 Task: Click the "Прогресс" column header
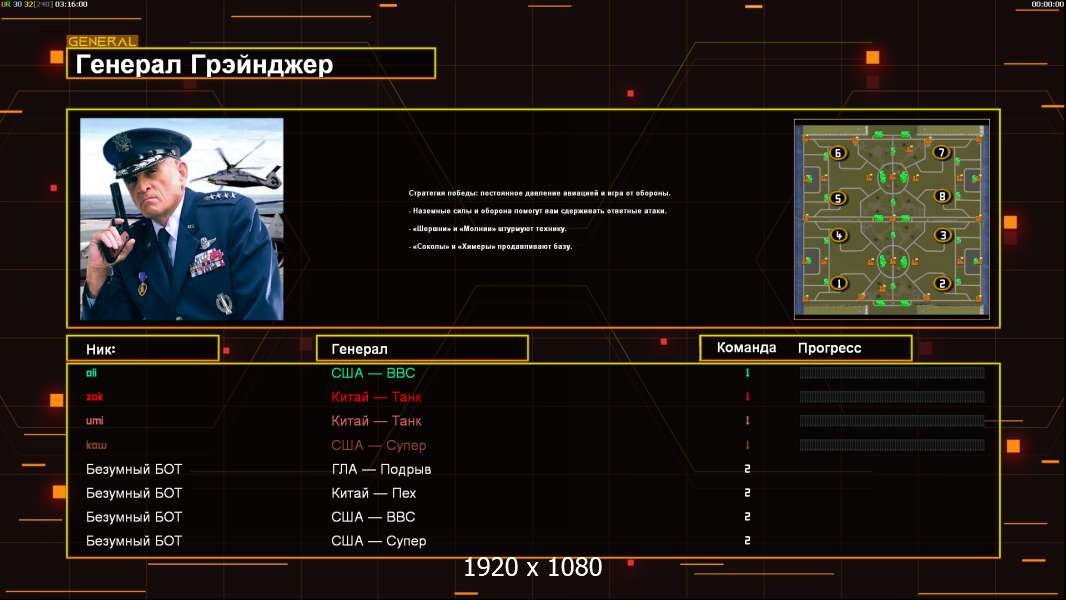coord(829,348)
